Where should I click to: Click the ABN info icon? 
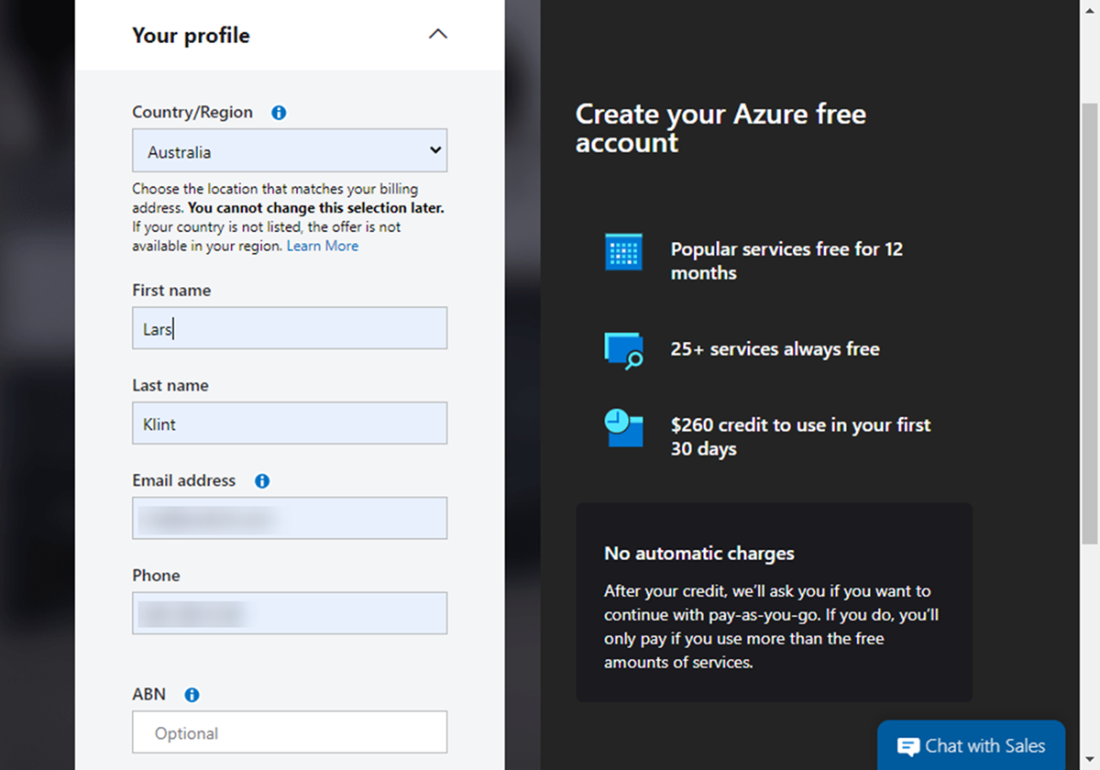coord(192,695)
